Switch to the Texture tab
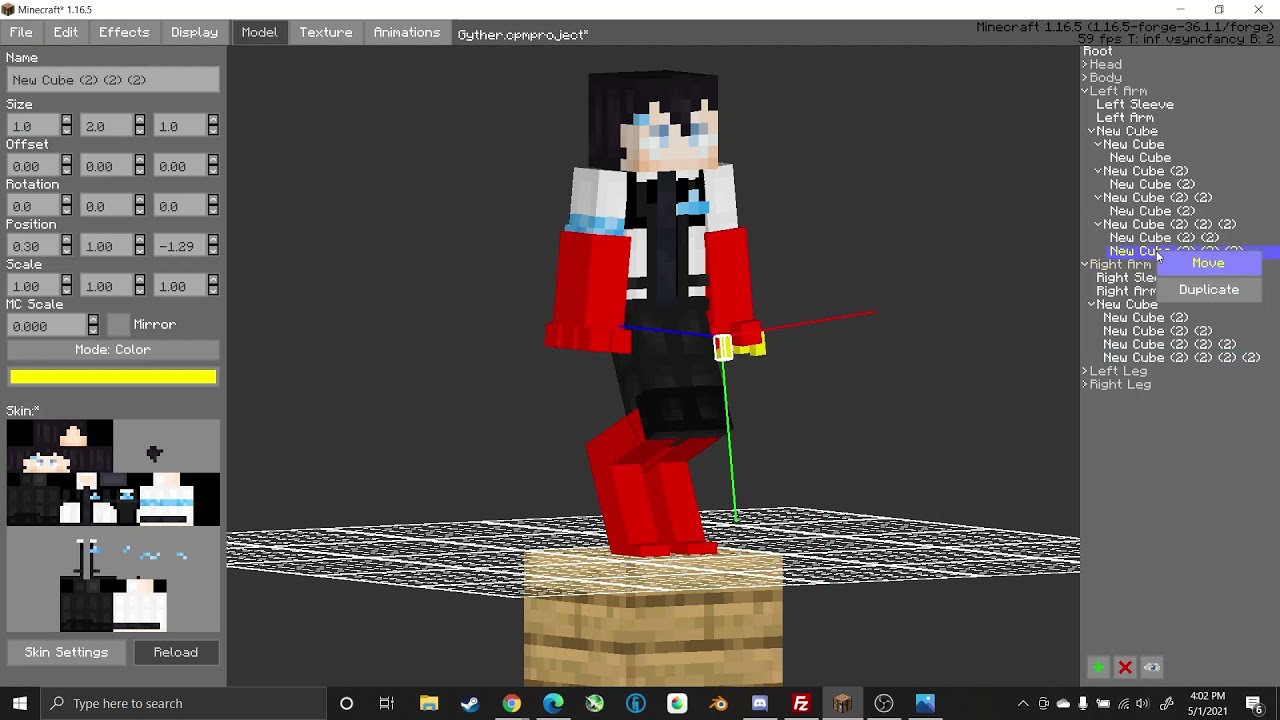 pos(326,33)
